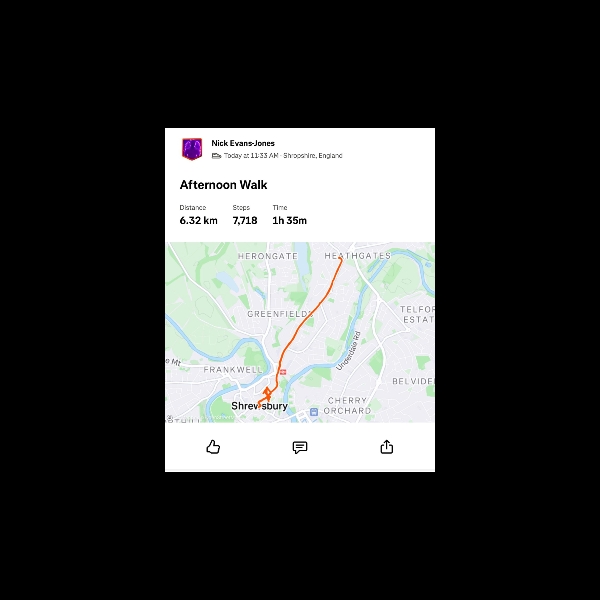Select the 7,718 steps stat

point(245,220)
